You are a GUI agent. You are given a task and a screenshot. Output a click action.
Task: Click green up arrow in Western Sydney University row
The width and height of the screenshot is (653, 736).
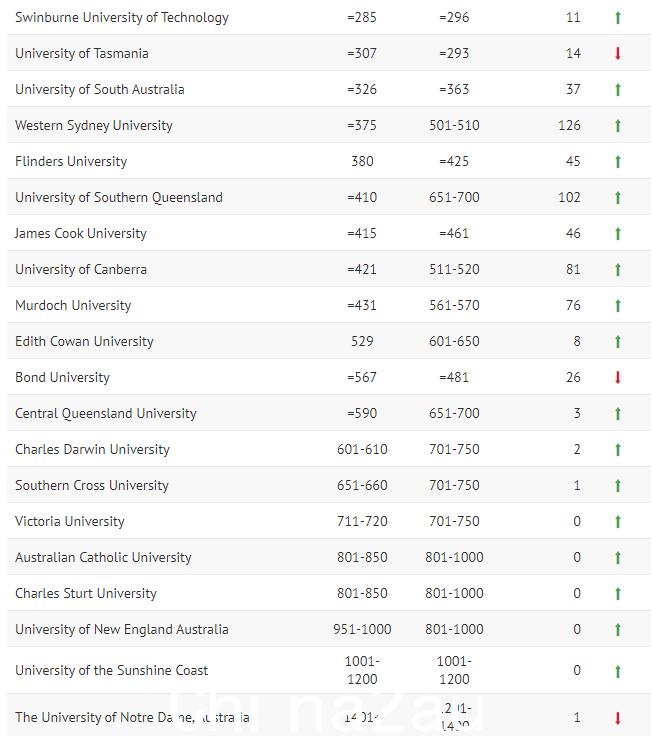618,126
